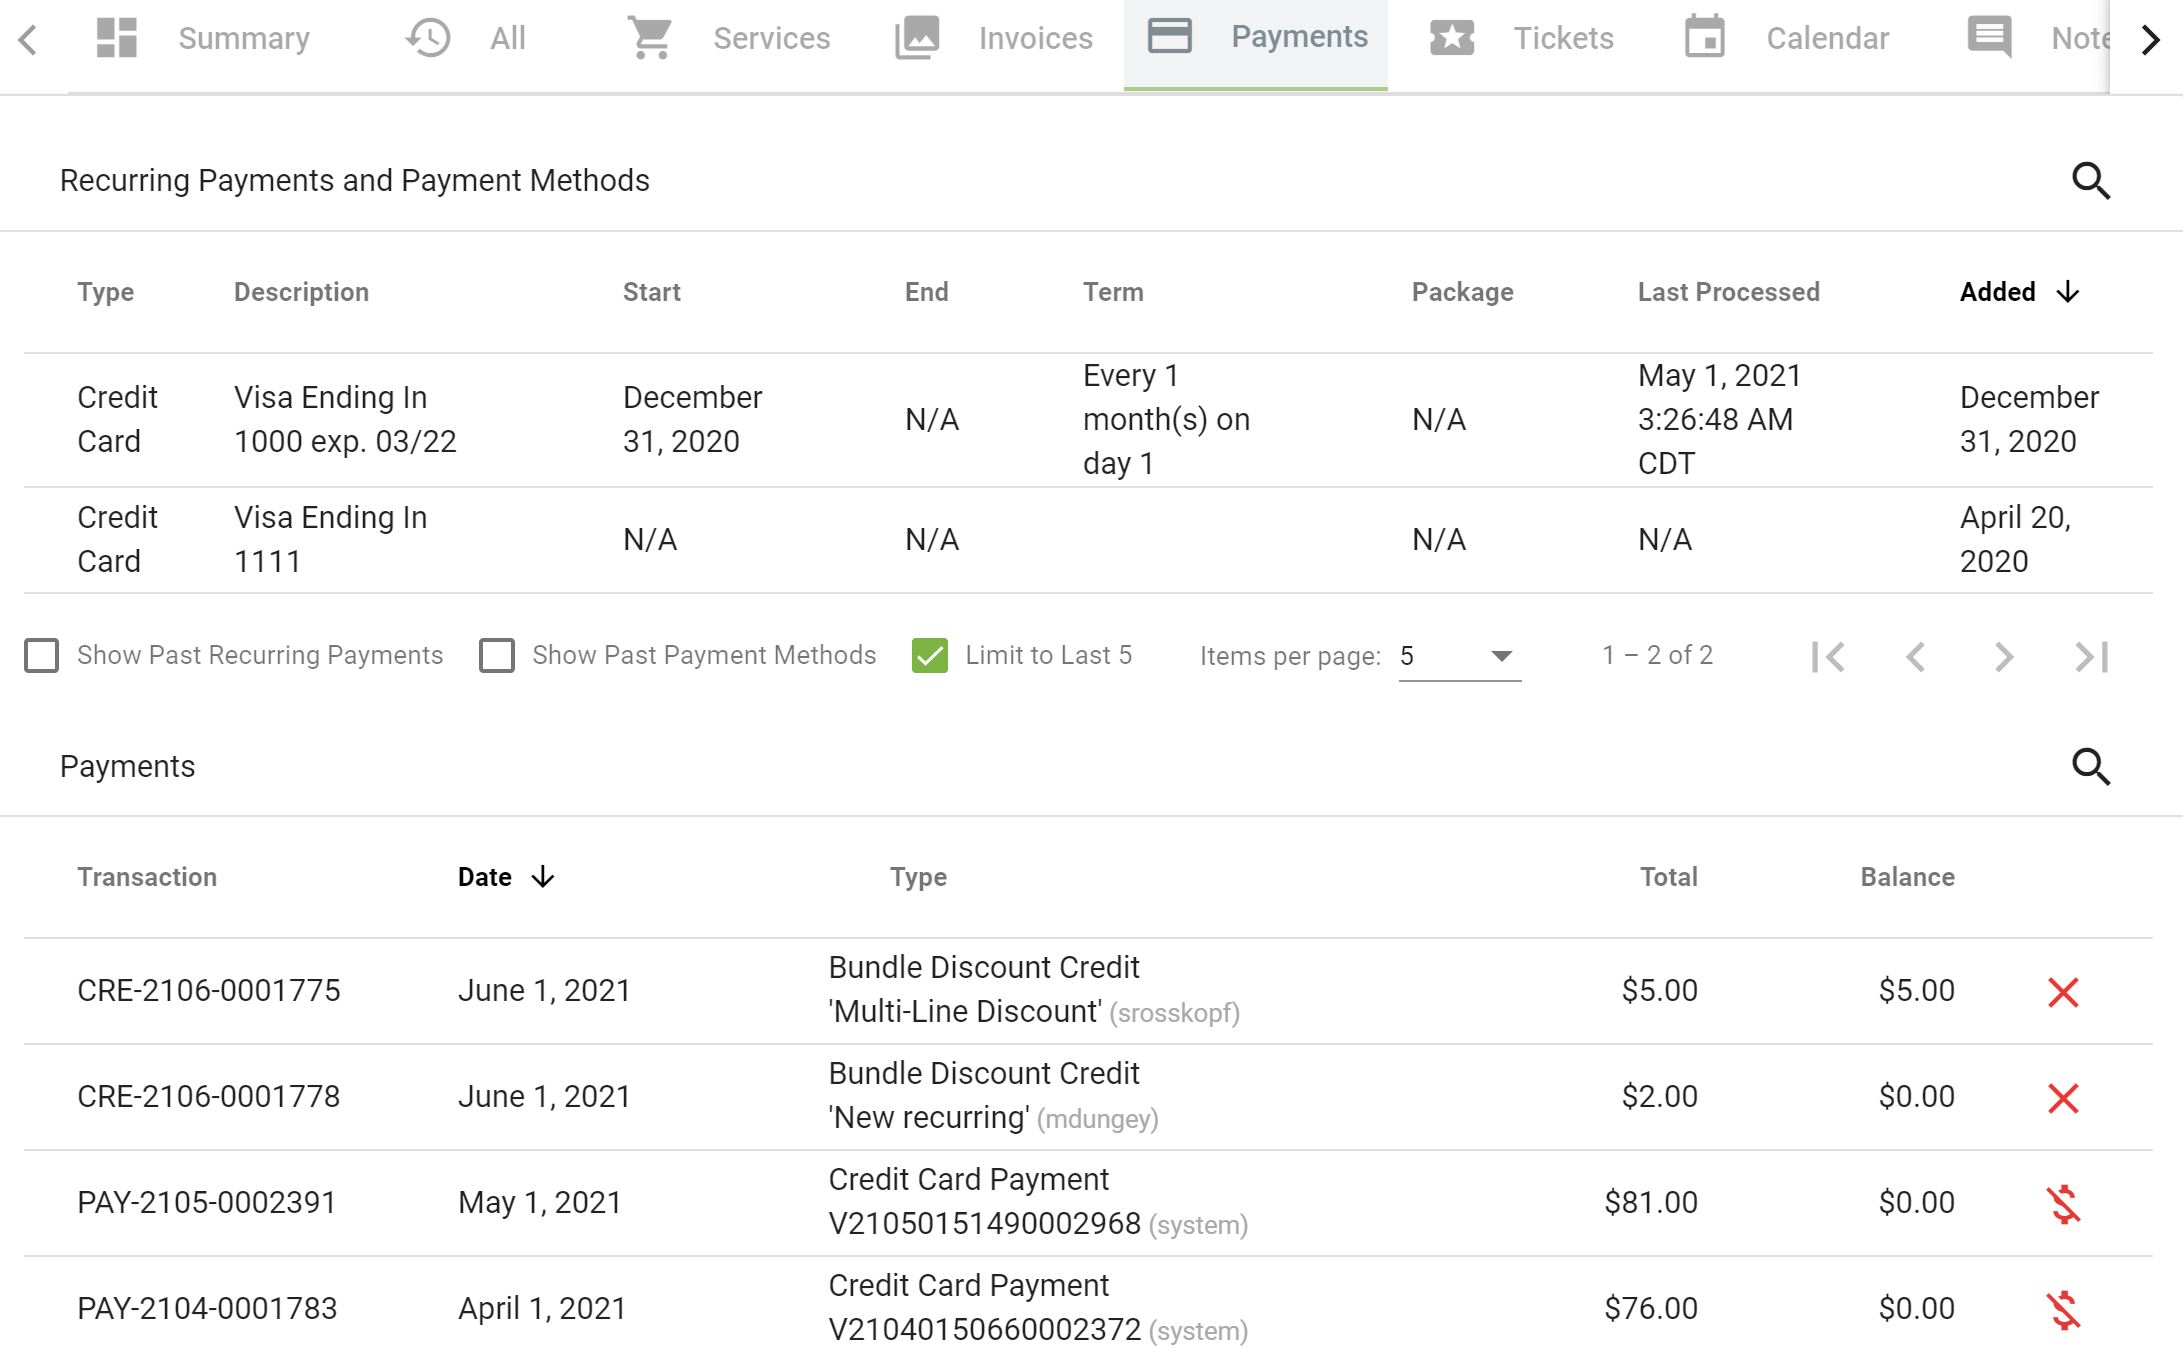Click the Every 1 month(s) term cell
Image resolution: width=2183 pixels, height=1360 pixels.
[1167, 420]
